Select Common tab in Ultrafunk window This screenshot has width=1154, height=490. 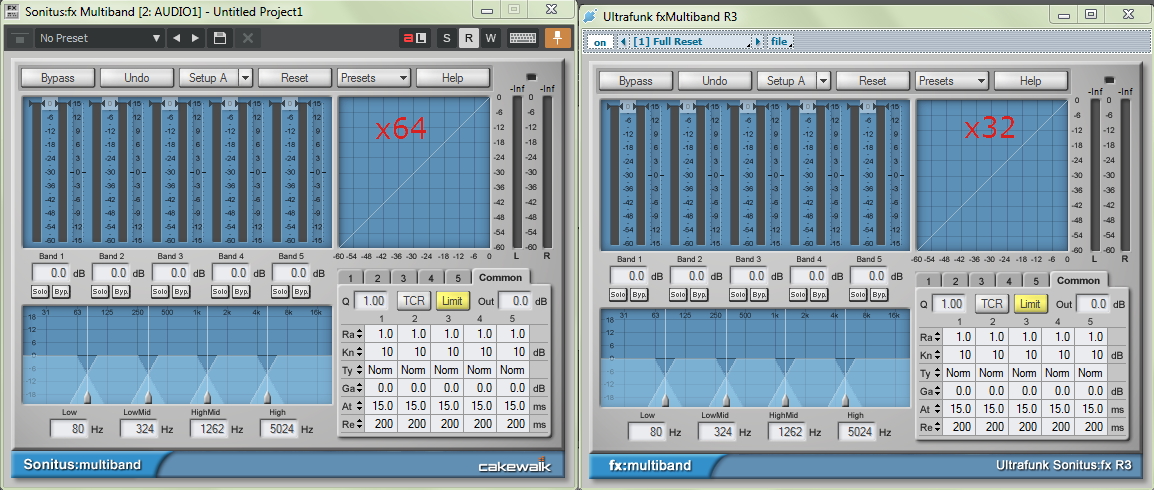tap(1078, 280)
